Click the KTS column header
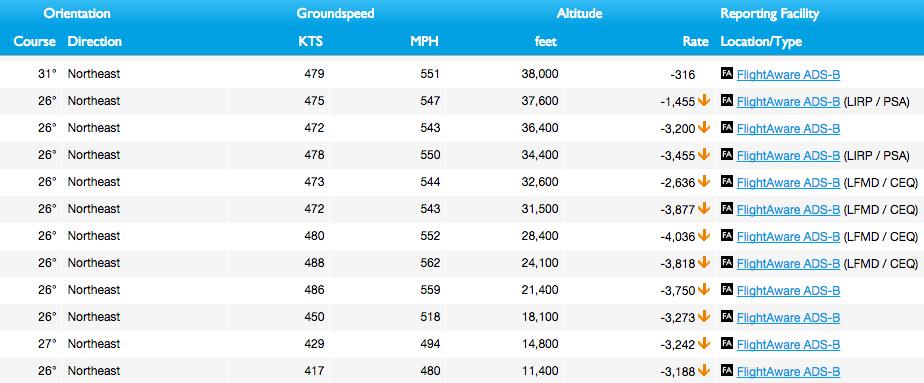 311,41
